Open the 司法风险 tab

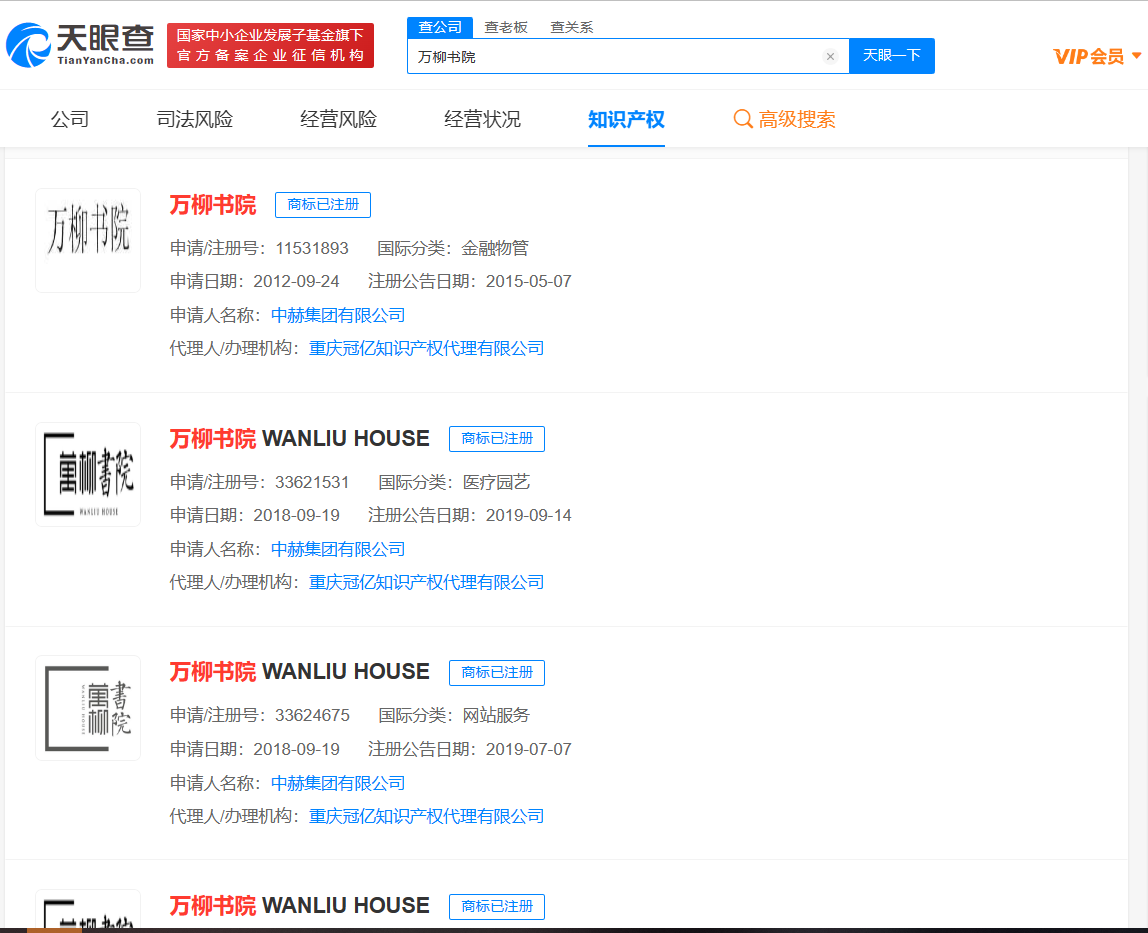195,119
